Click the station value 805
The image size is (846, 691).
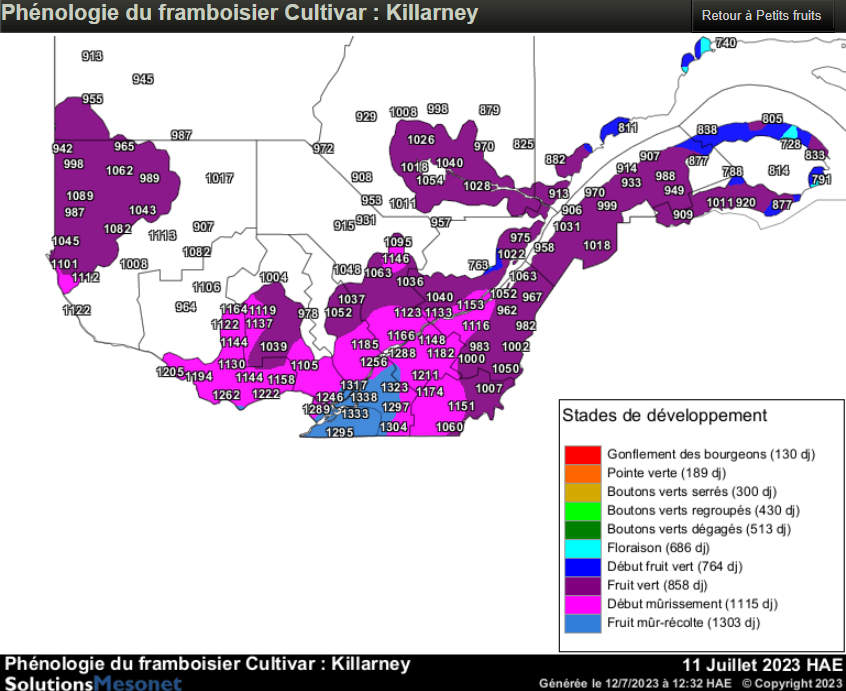pyautogui.click(x=772, y=119)
